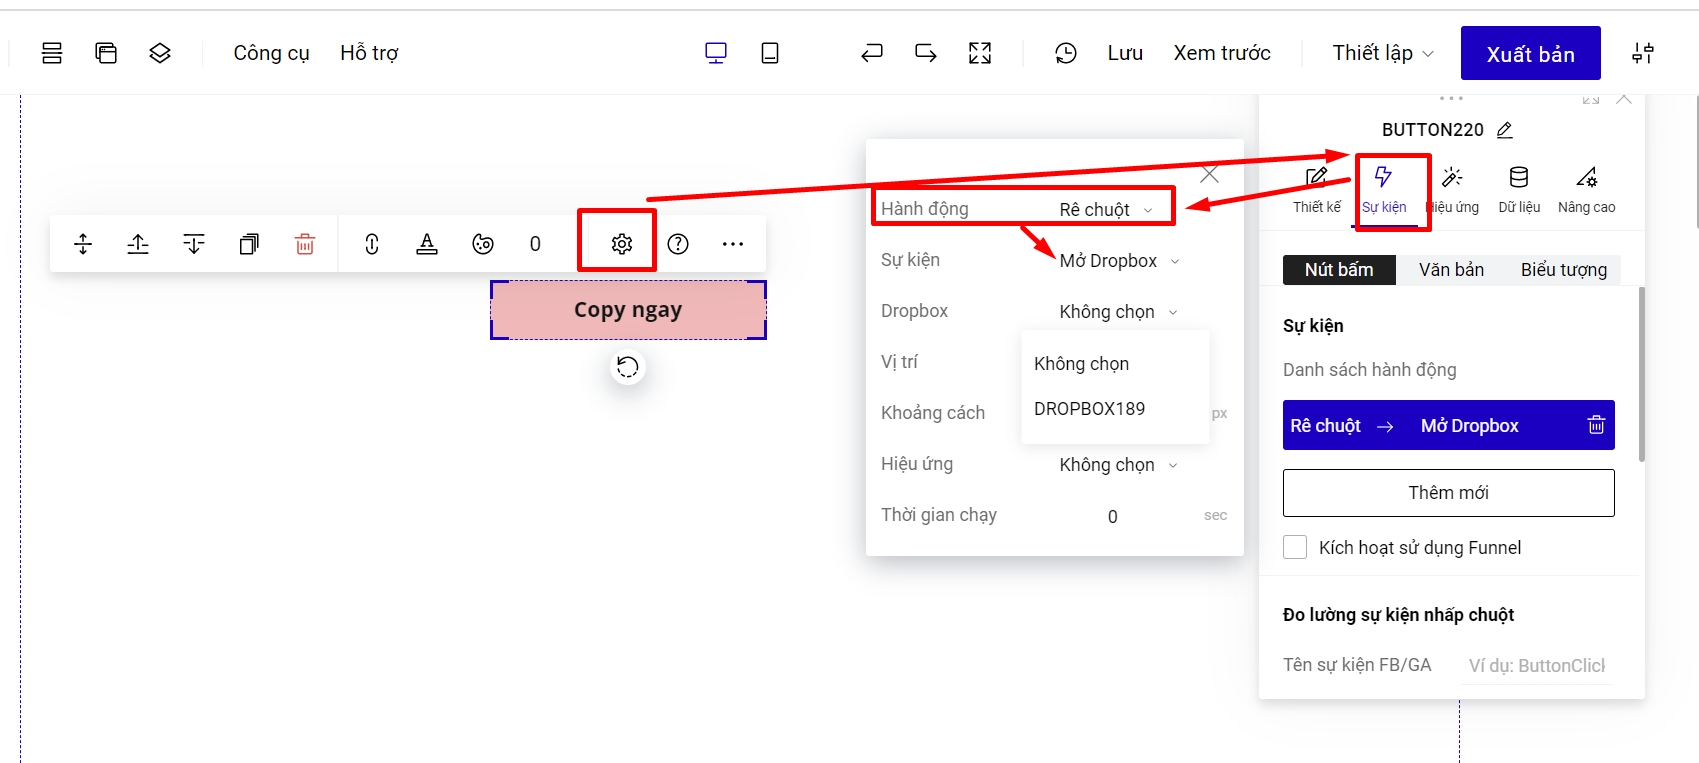
Task: Expand the Hiệu ứng dropdown
Action: [x=1117, y=465]
